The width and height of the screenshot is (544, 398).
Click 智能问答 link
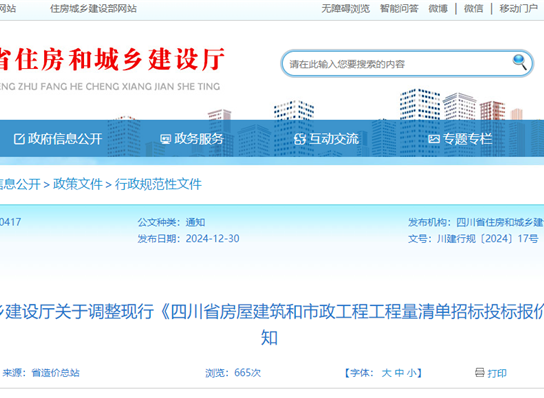[399, 9]
